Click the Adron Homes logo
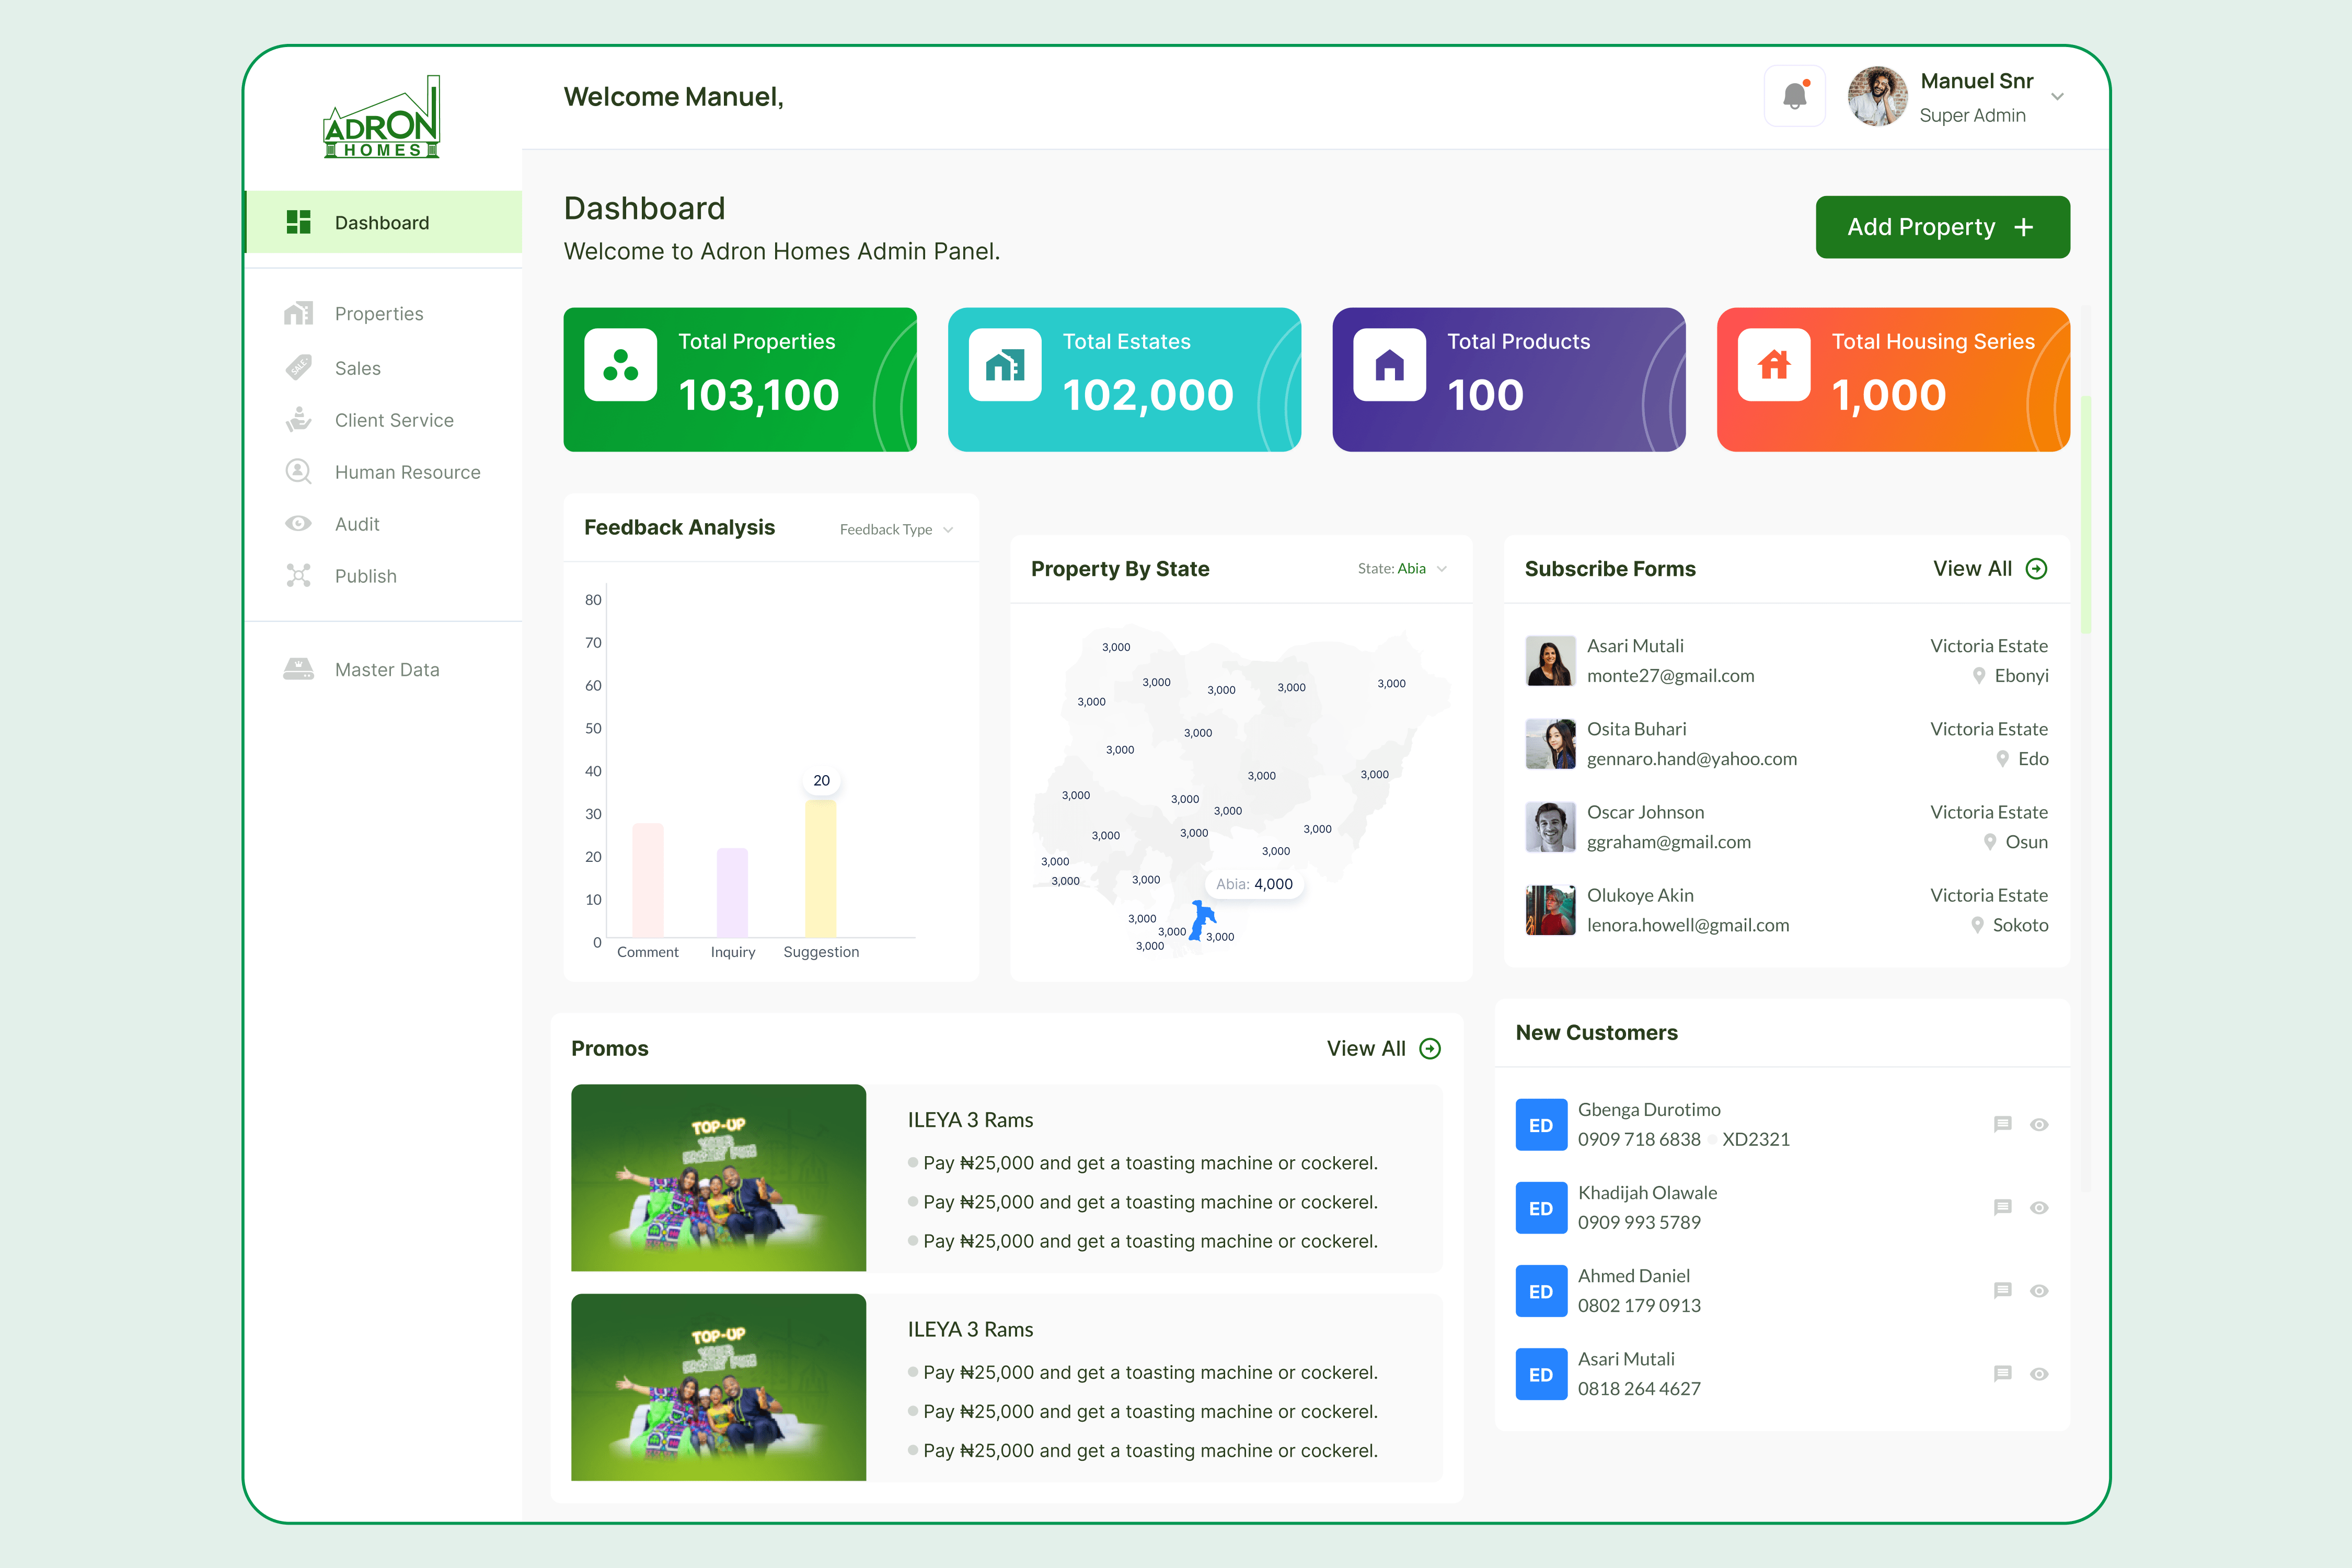The image size is (2352, 1568). coord(382,117)
